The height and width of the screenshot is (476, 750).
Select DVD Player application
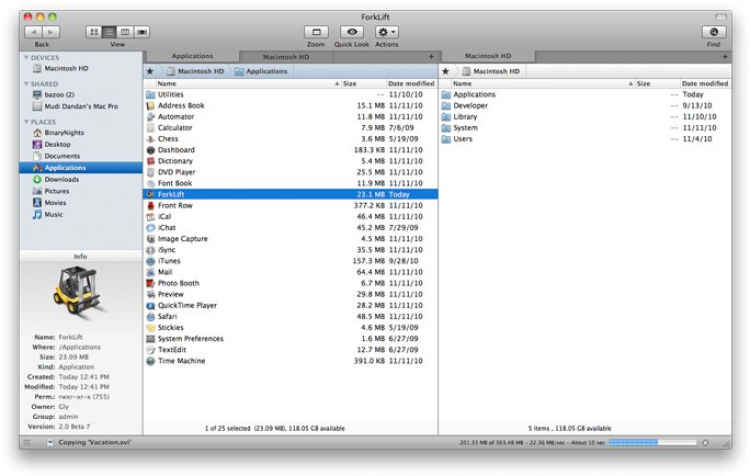pyautogui.click(x=290, y=172)
